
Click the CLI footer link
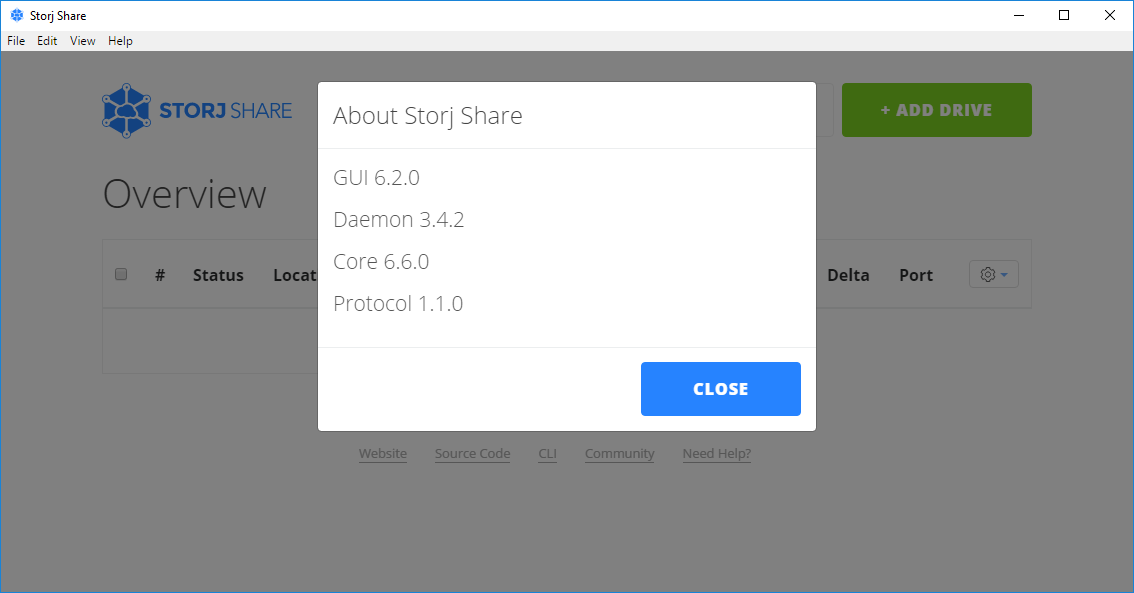(x=547, y=453)
